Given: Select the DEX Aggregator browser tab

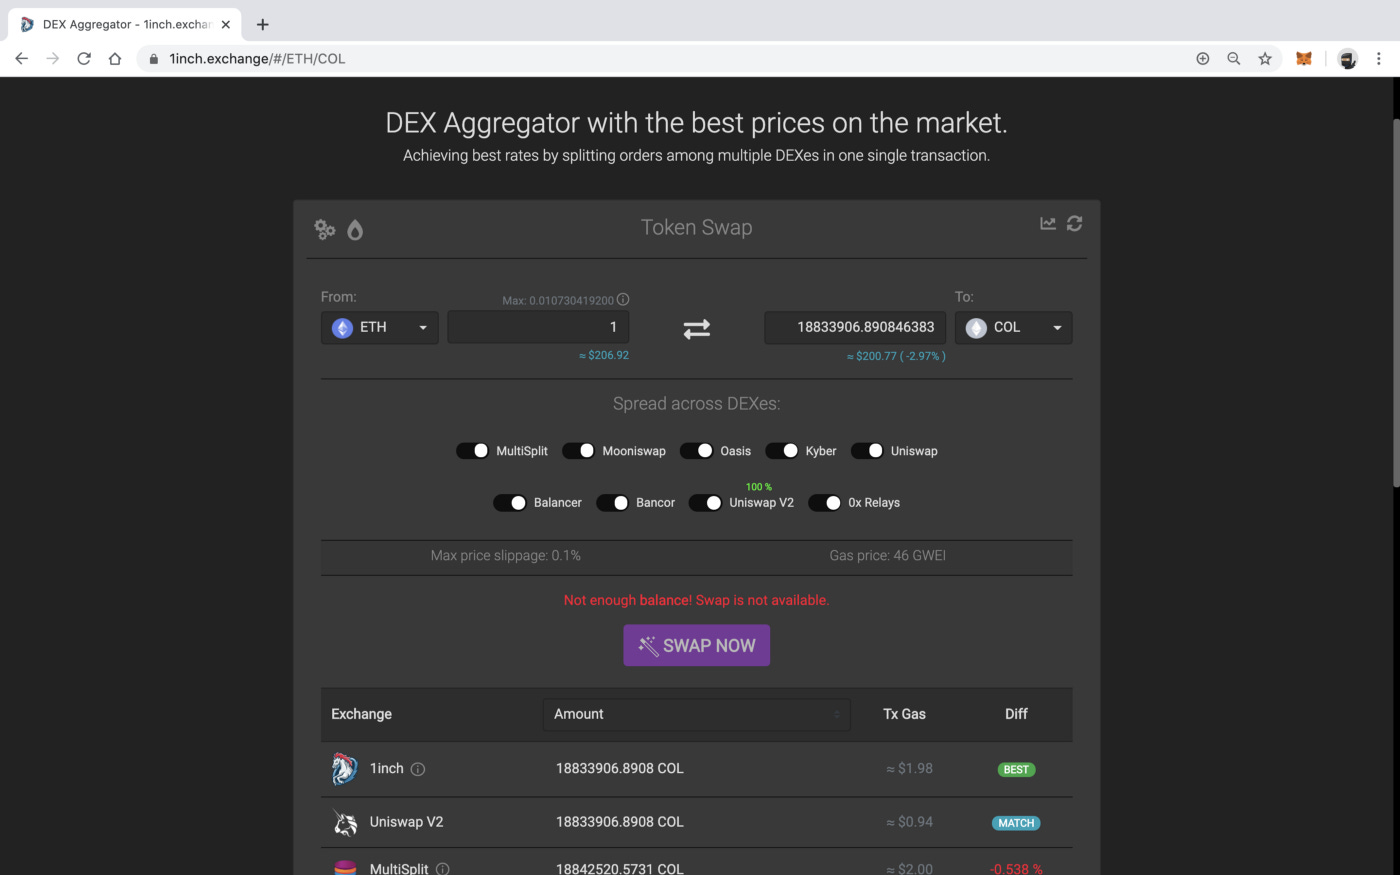Looking at the screenshot, I should tap(125, 24).
